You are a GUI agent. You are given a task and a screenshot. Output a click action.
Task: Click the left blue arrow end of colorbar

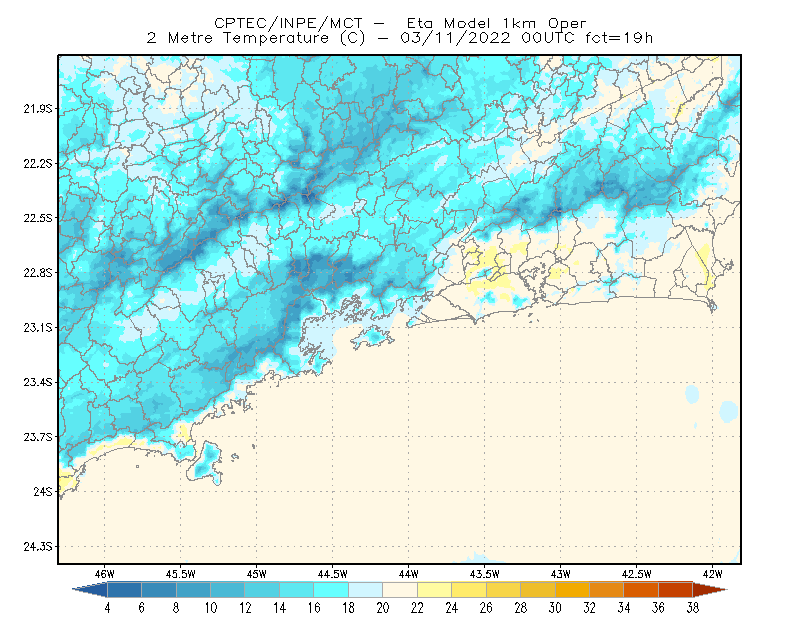90,590
